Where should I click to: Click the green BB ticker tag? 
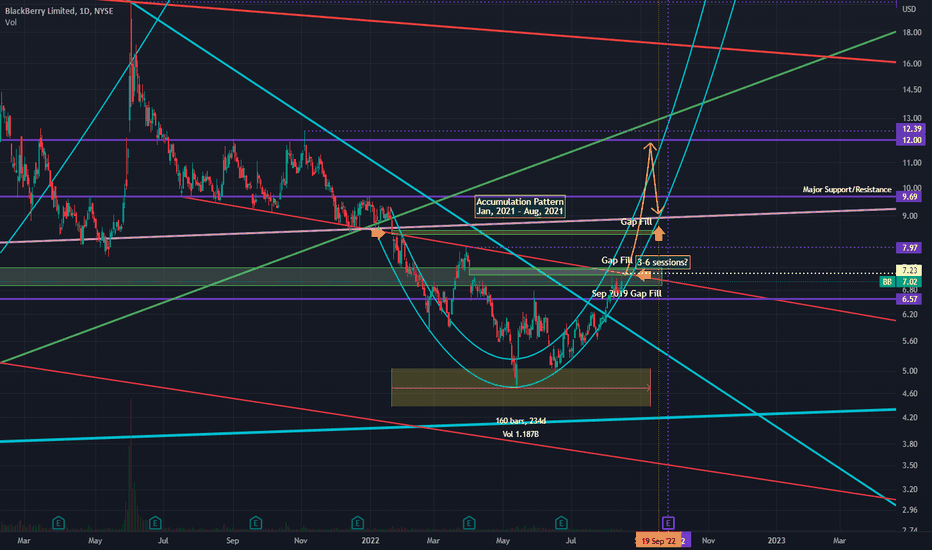point(887,282)
